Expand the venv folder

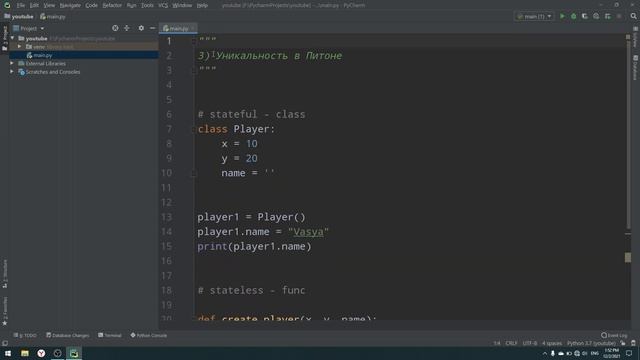click(19, 47)
